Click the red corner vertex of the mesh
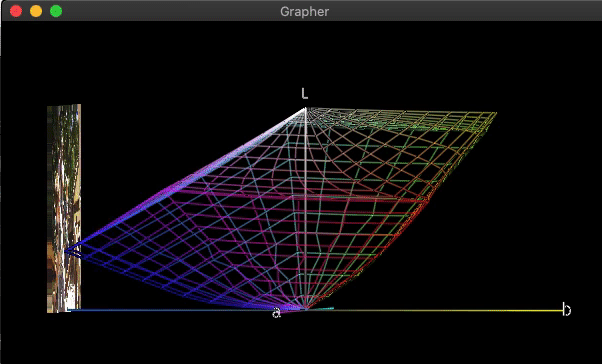 point(427,199)
